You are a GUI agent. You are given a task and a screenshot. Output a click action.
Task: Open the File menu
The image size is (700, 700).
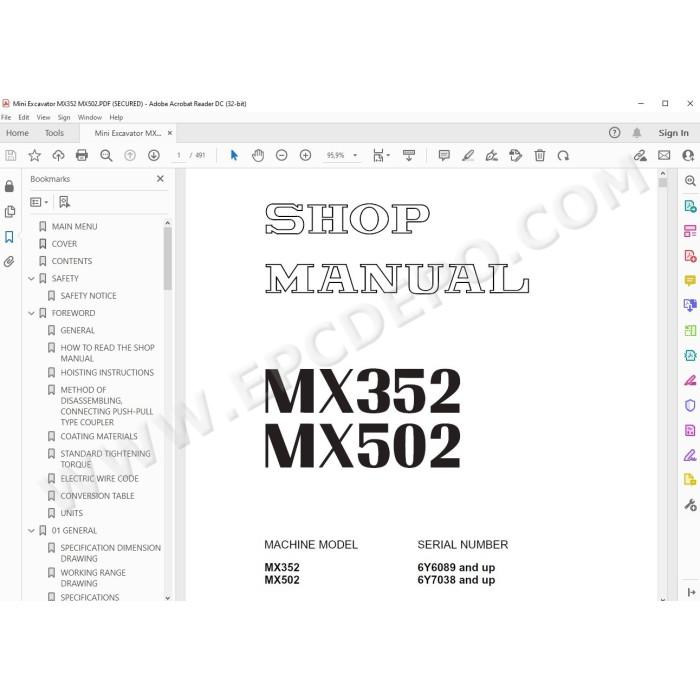click(x=6, y=117)
